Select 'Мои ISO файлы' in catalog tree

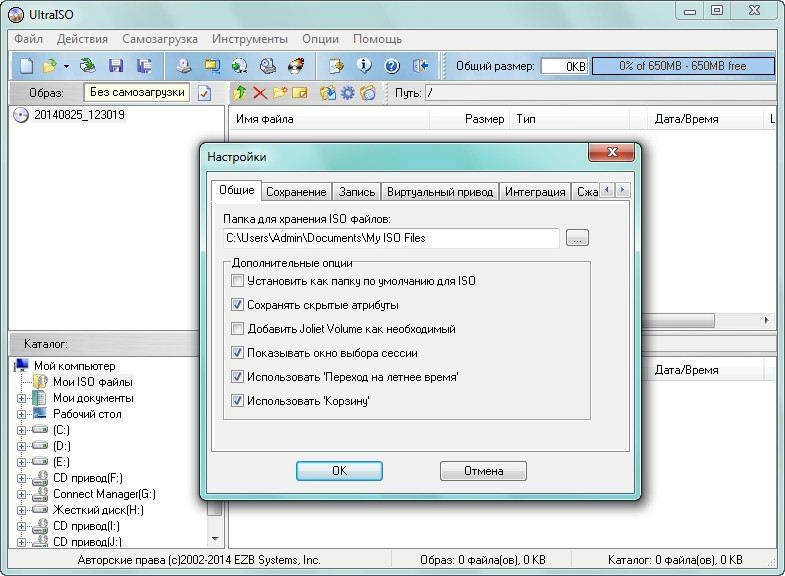[93, 382]
